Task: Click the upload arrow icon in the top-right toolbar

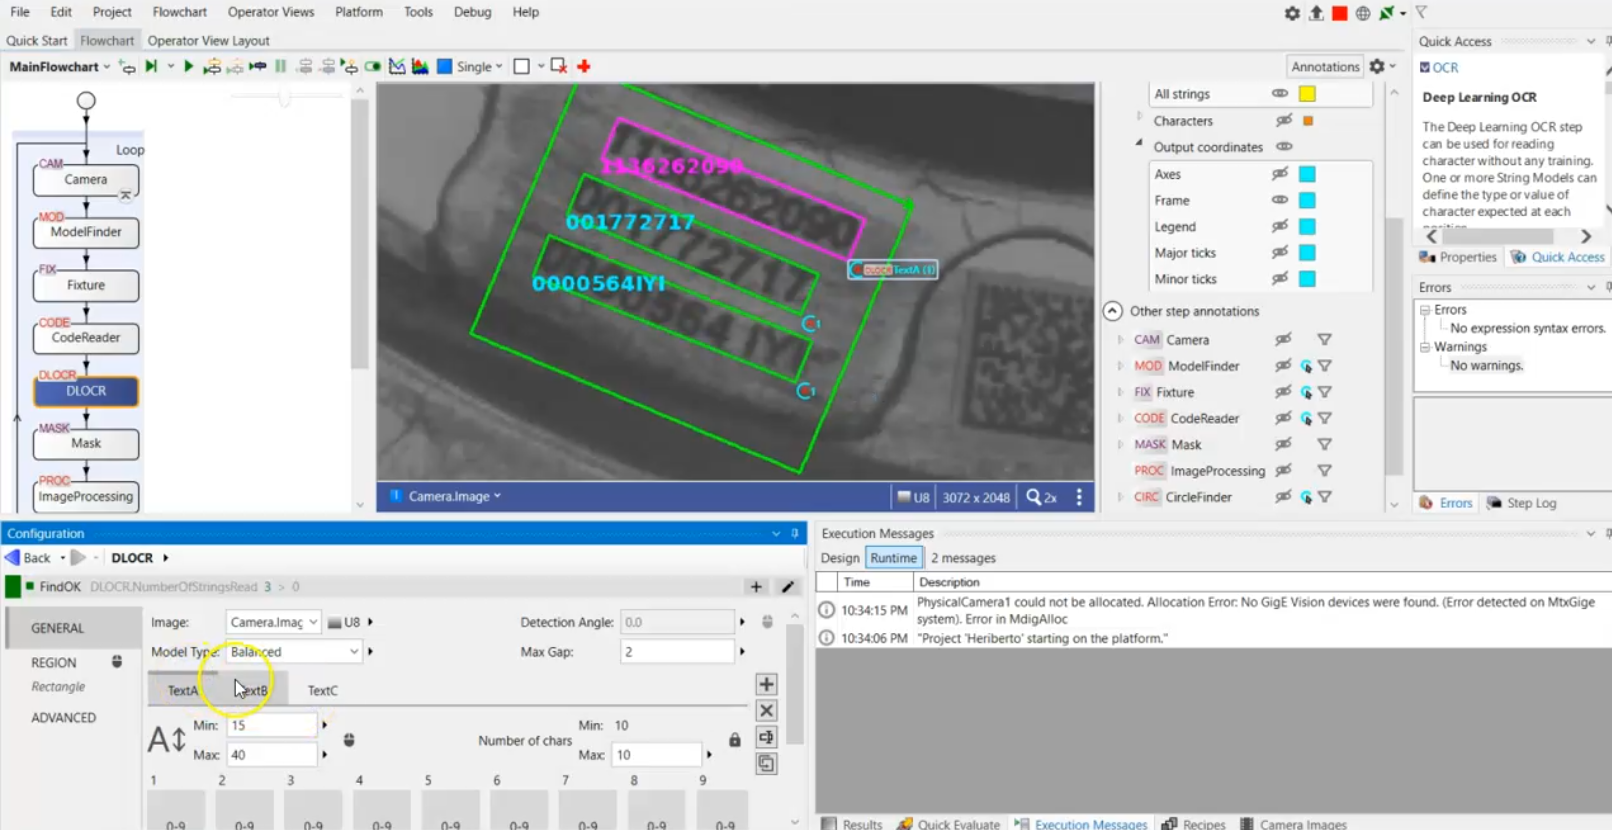Action: (x=1316, y=13)
